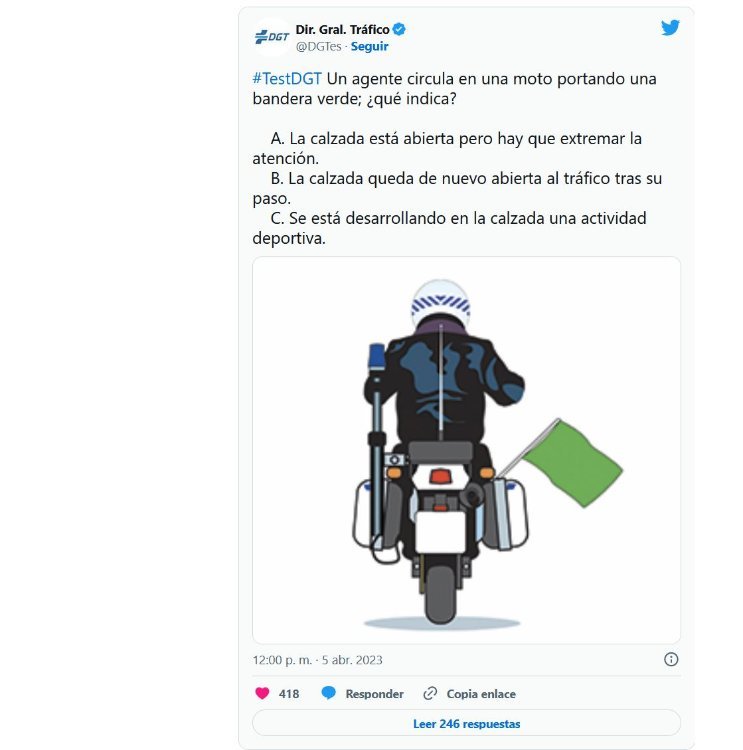Open the tweet timestamp 12:00 p. m. · 5 abr. 2023
Image resolution: width=743 pixels, height=750 pixels.
(318, 660)
